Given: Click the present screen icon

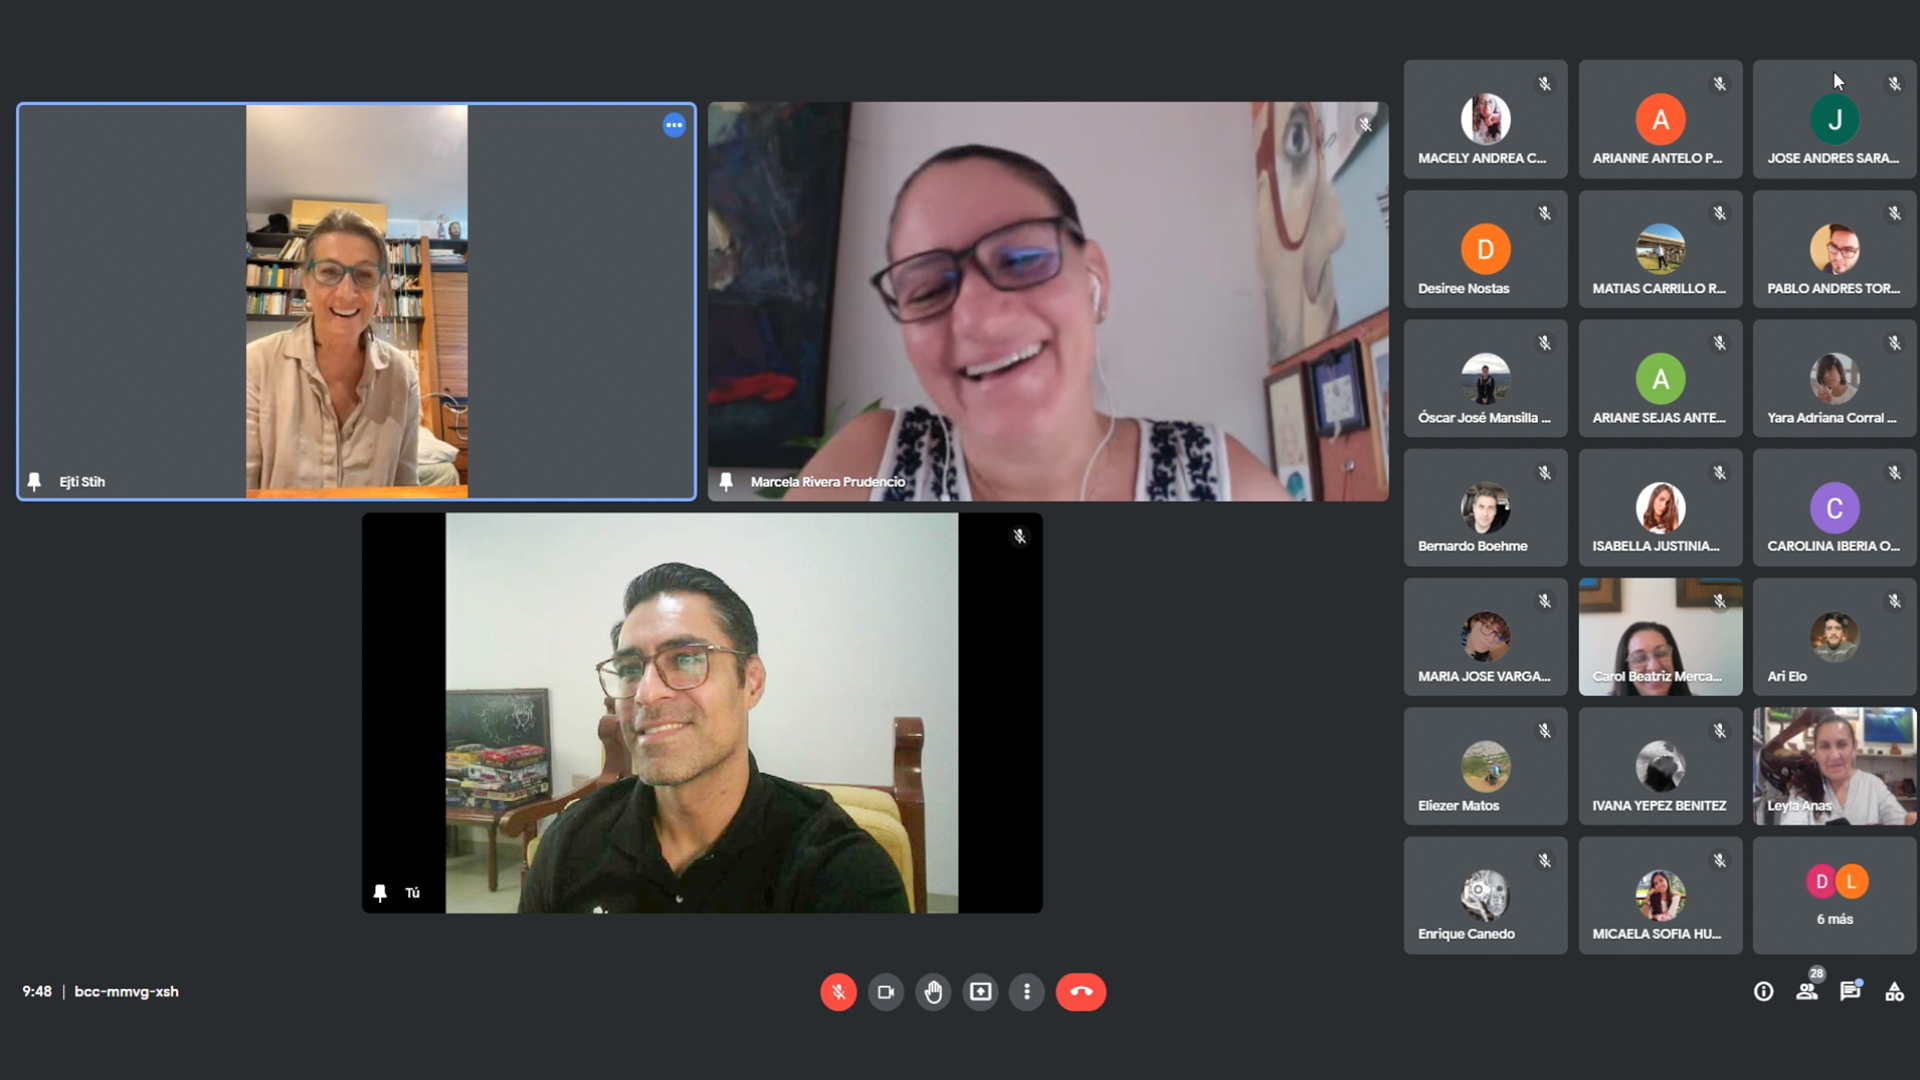Looking at the screenshot, I should click(980, 992).
